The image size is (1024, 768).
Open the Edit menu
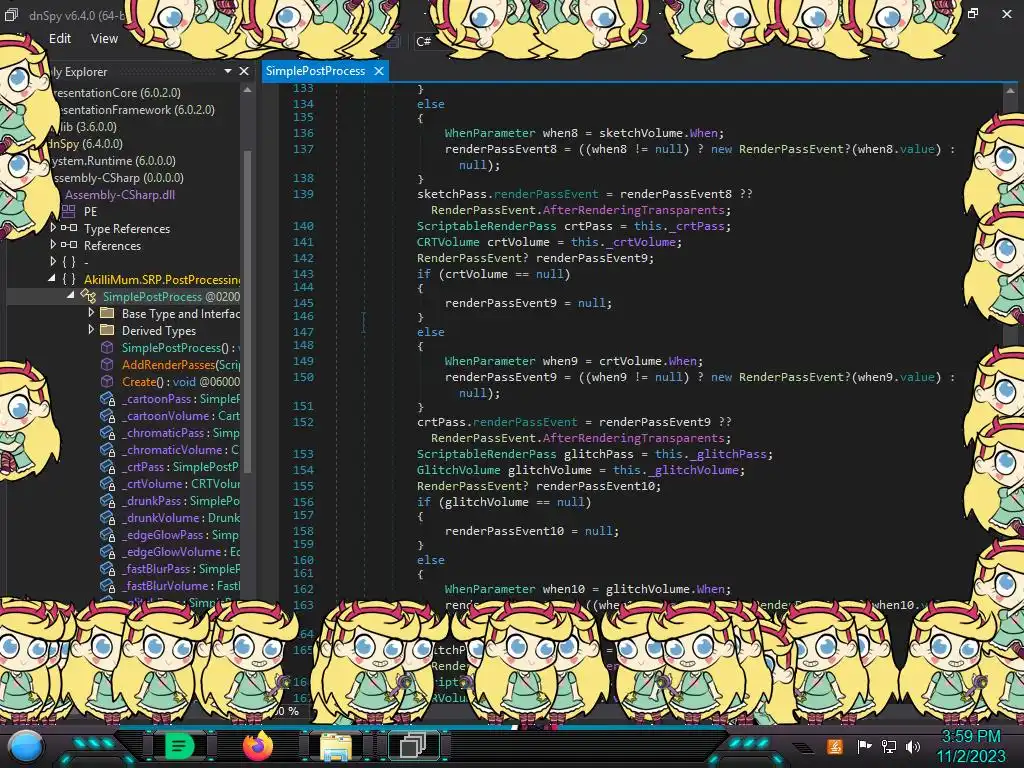pos(59,39)
